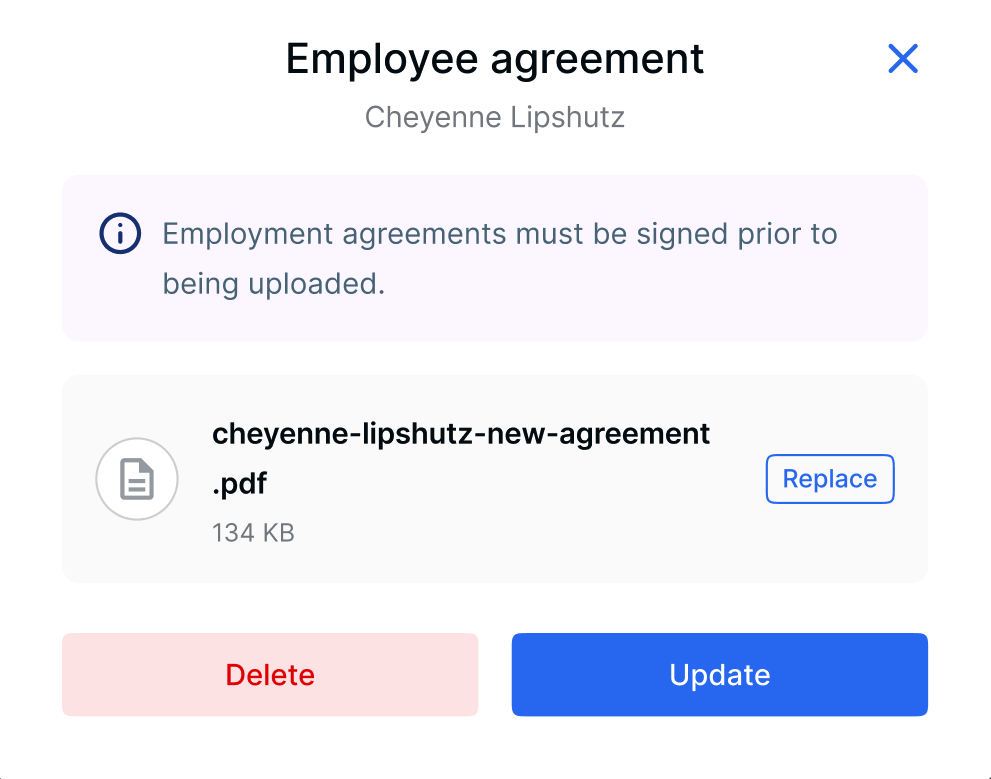Click the blue Update button

coord(719,675)
